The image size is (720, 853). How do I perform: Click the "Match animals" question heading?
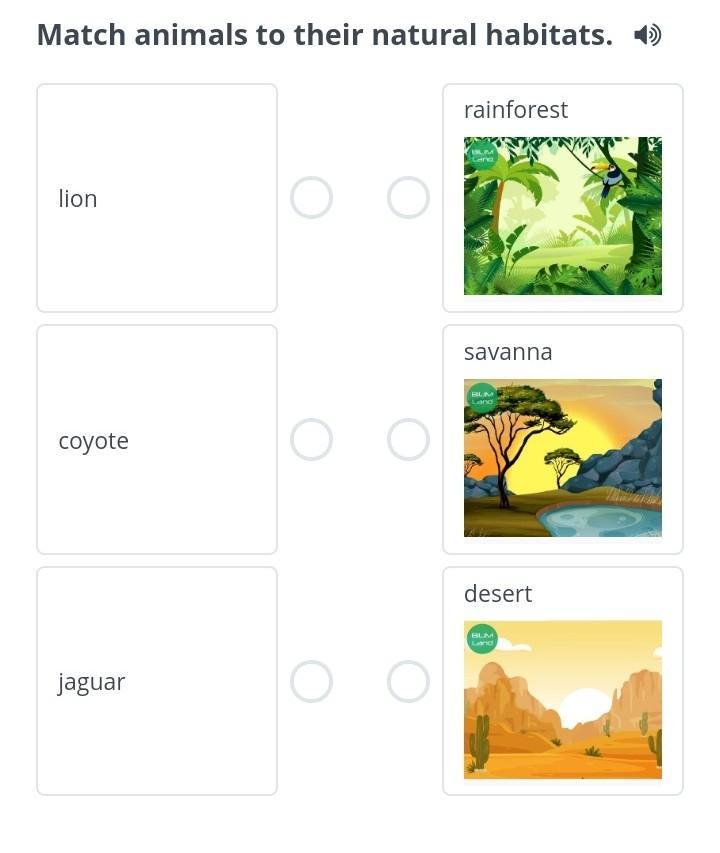tap(325, 36)
